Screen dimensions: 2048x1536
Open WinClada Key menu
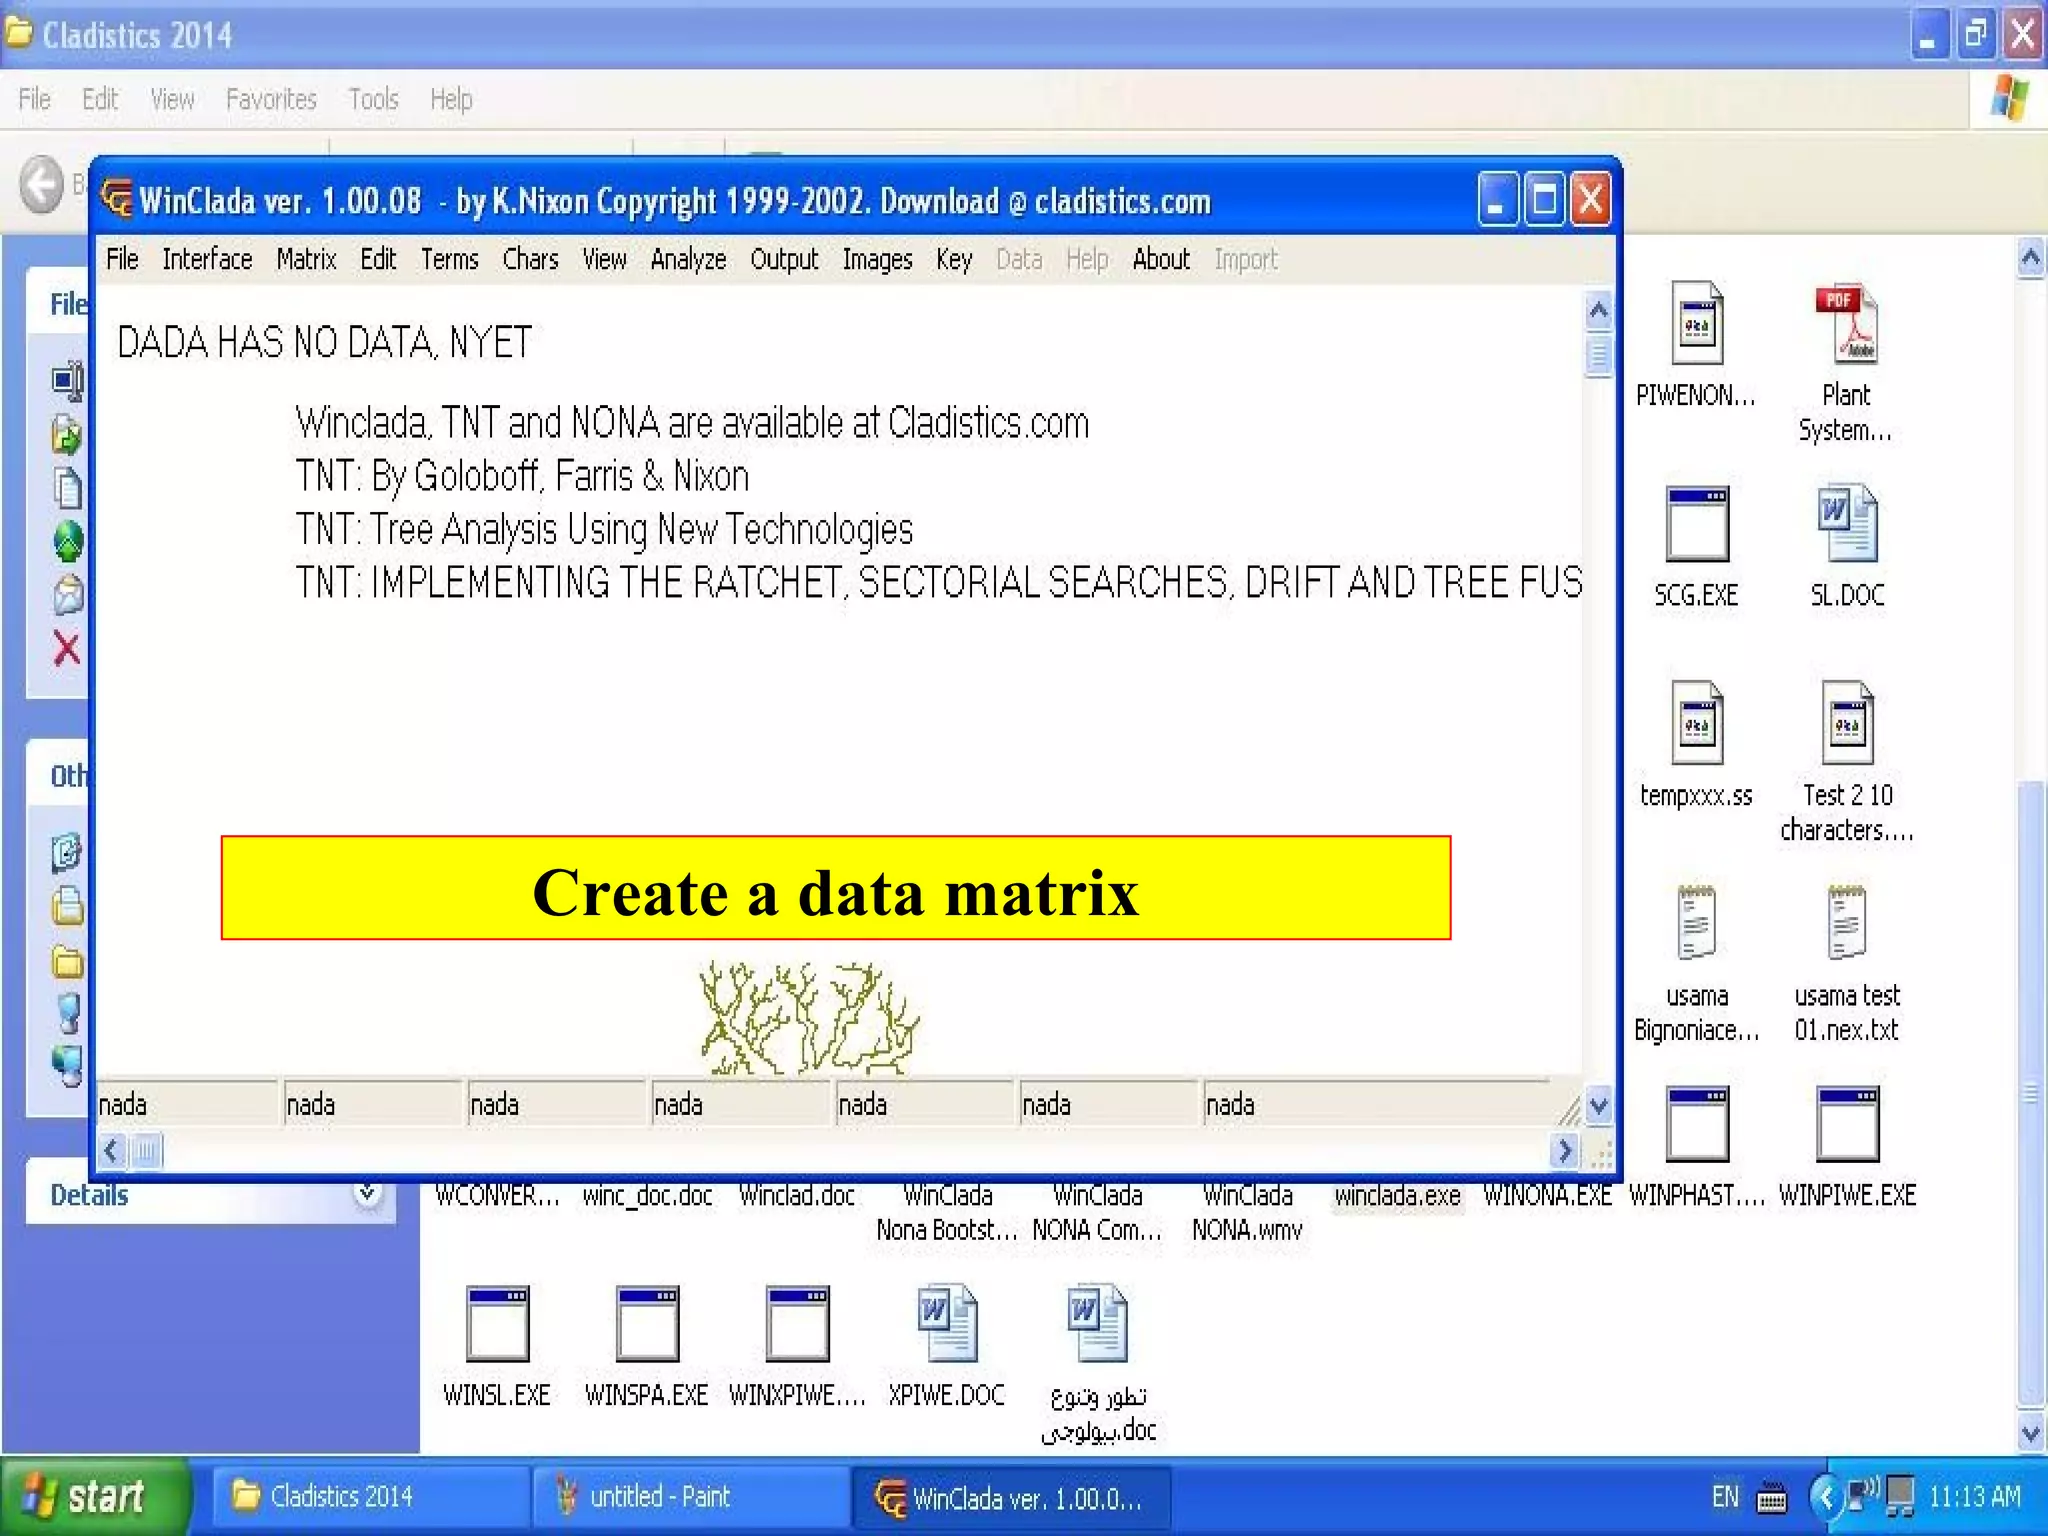point(954,259)
